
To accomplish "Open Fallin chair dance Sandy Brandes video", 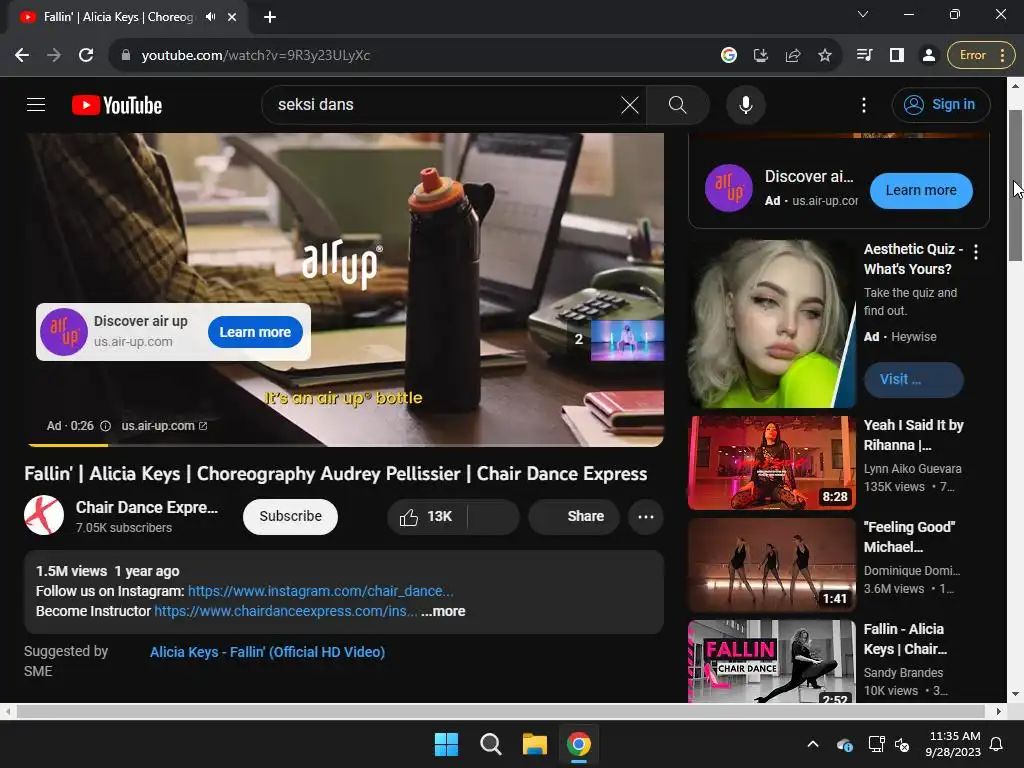I will 771,661.
